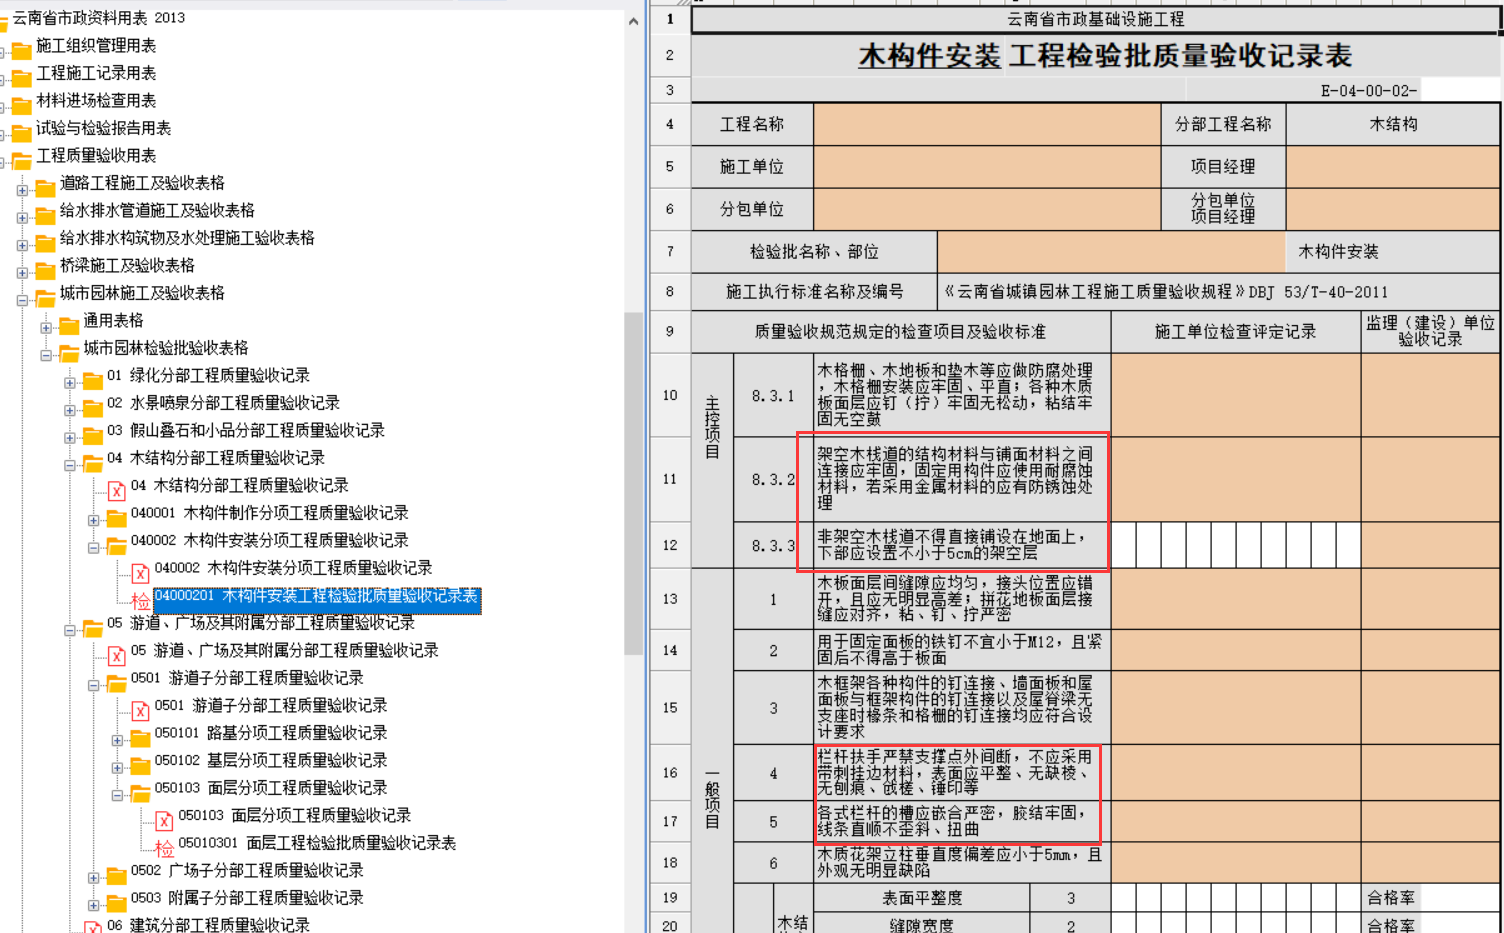Viewport: 1504px width, 933px height.
Task: Click the folder icon for 桥梁施工及验收表格
Action: coord(45,269)
